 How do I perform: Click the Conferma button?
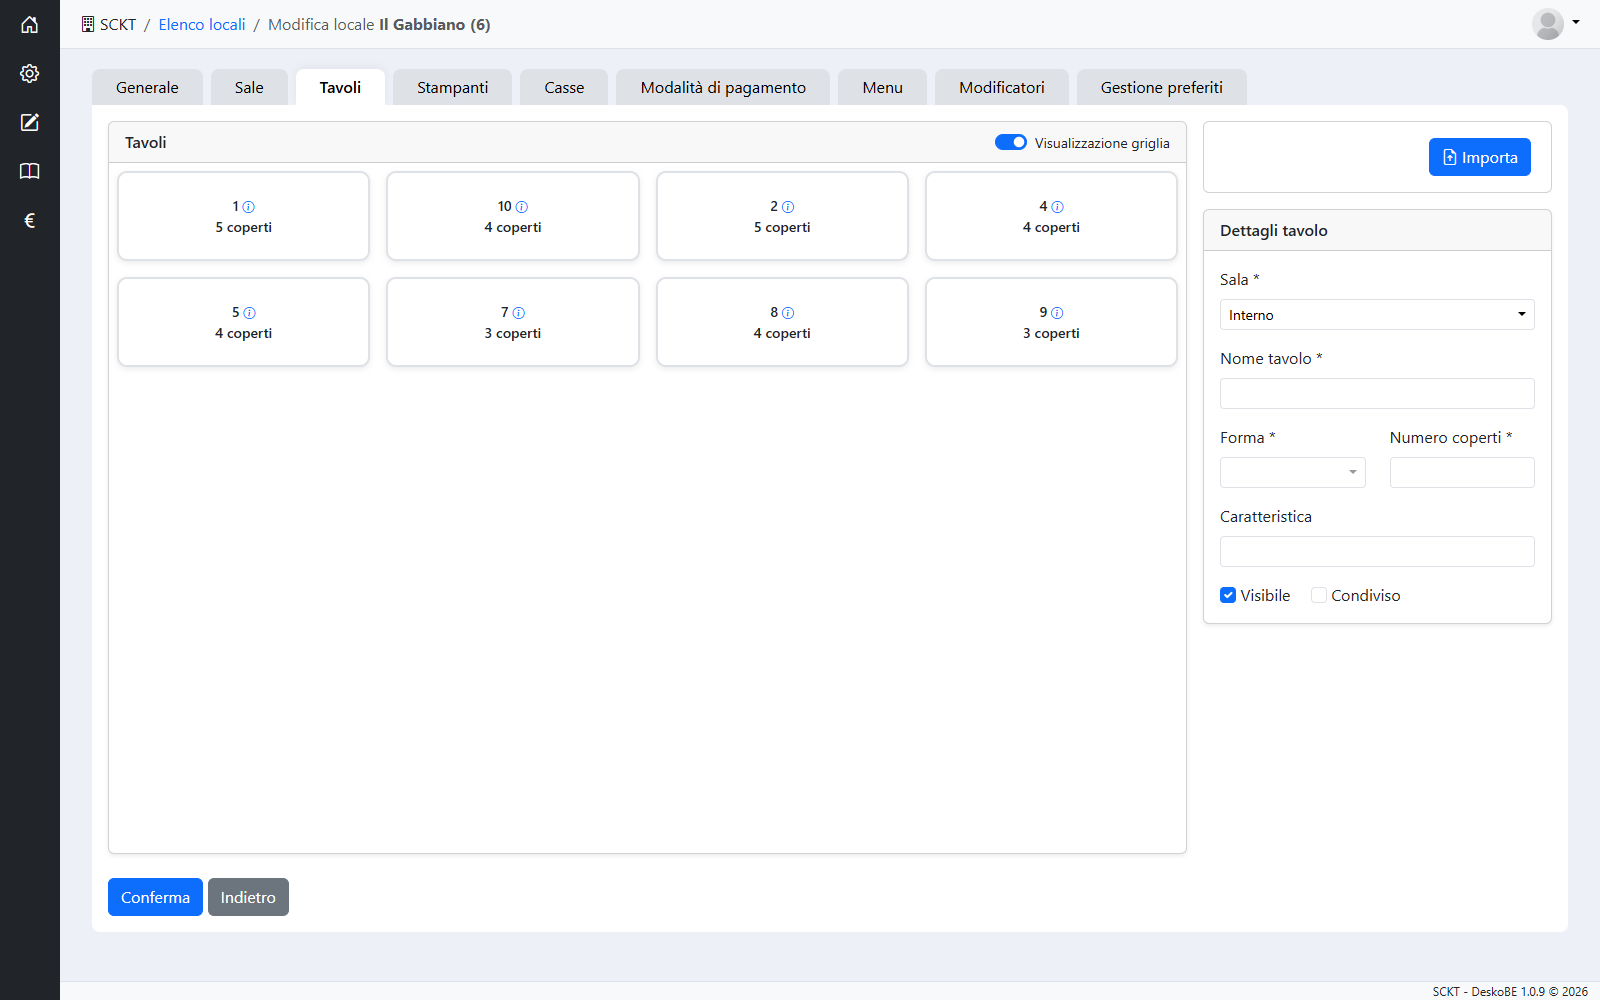tap(155, 897)
